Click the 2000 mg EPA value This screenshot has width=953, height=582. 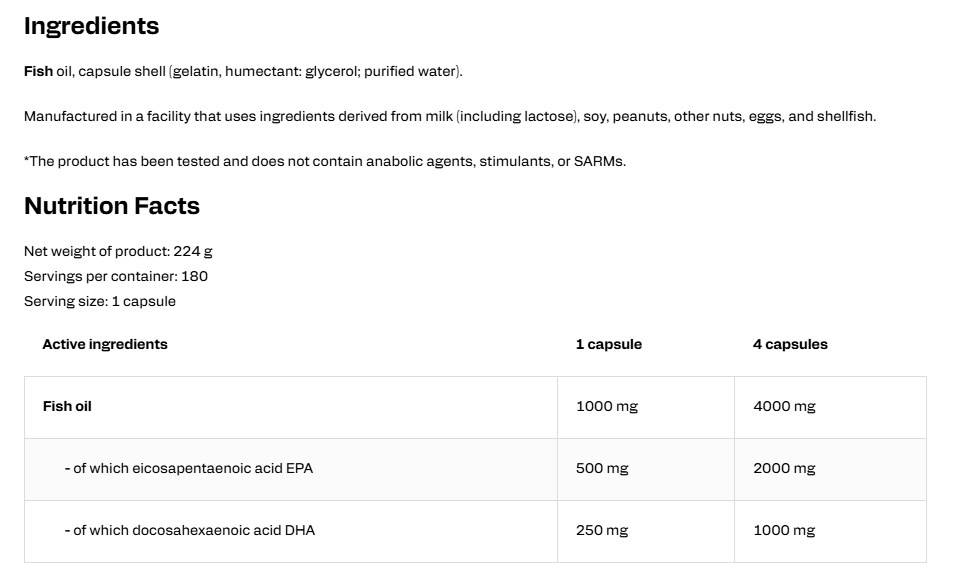click(x=784, y=468)
